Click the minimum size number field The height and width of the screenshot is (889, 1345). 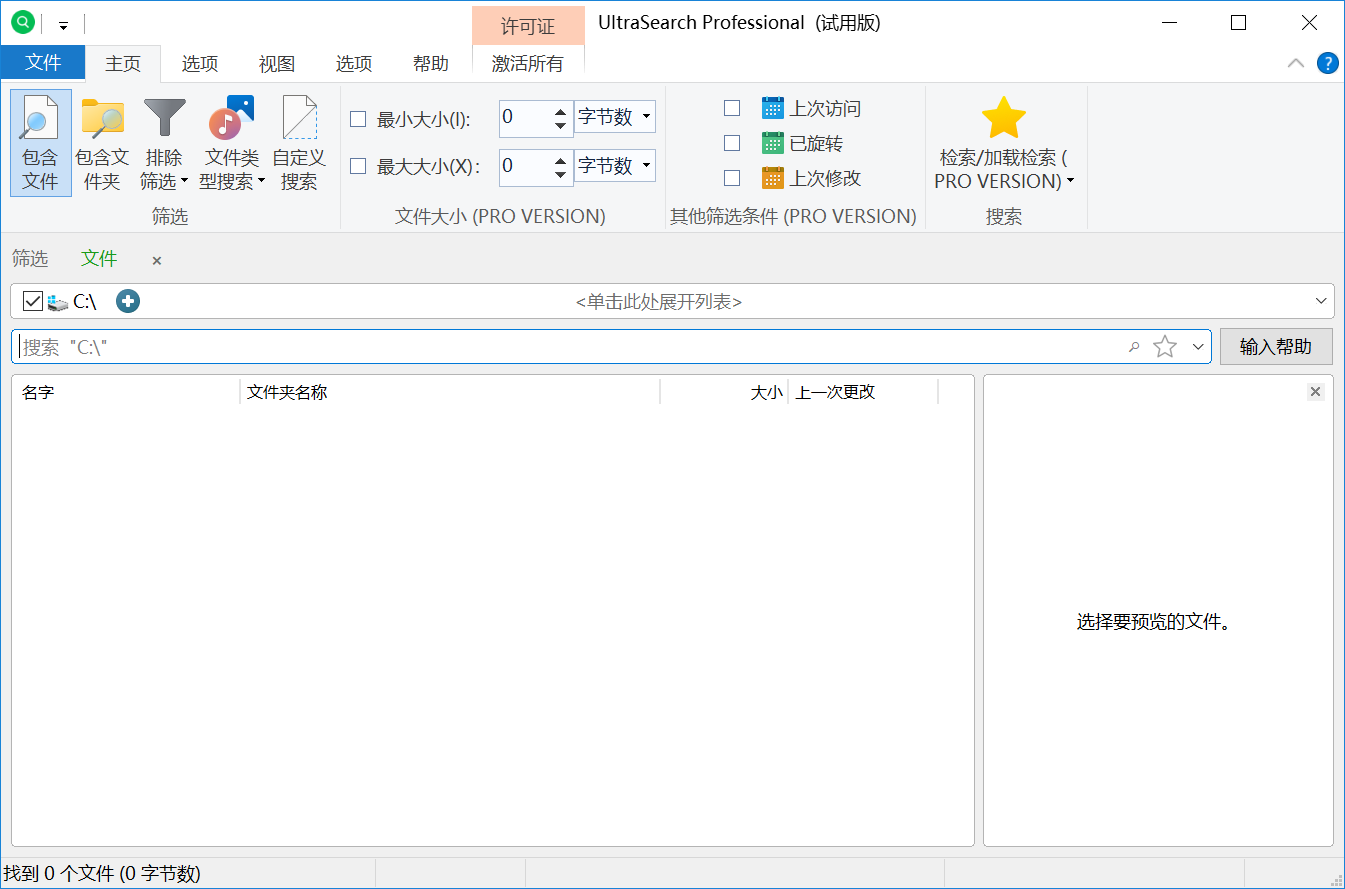click(x=525, y=118)
